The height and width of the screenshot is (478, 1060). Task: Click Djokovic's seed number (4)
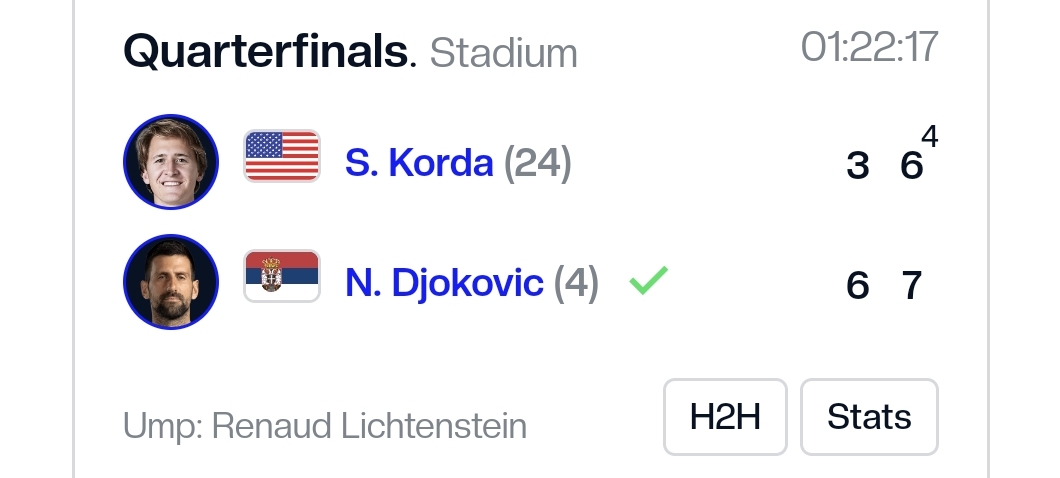(x=576, y=283)
